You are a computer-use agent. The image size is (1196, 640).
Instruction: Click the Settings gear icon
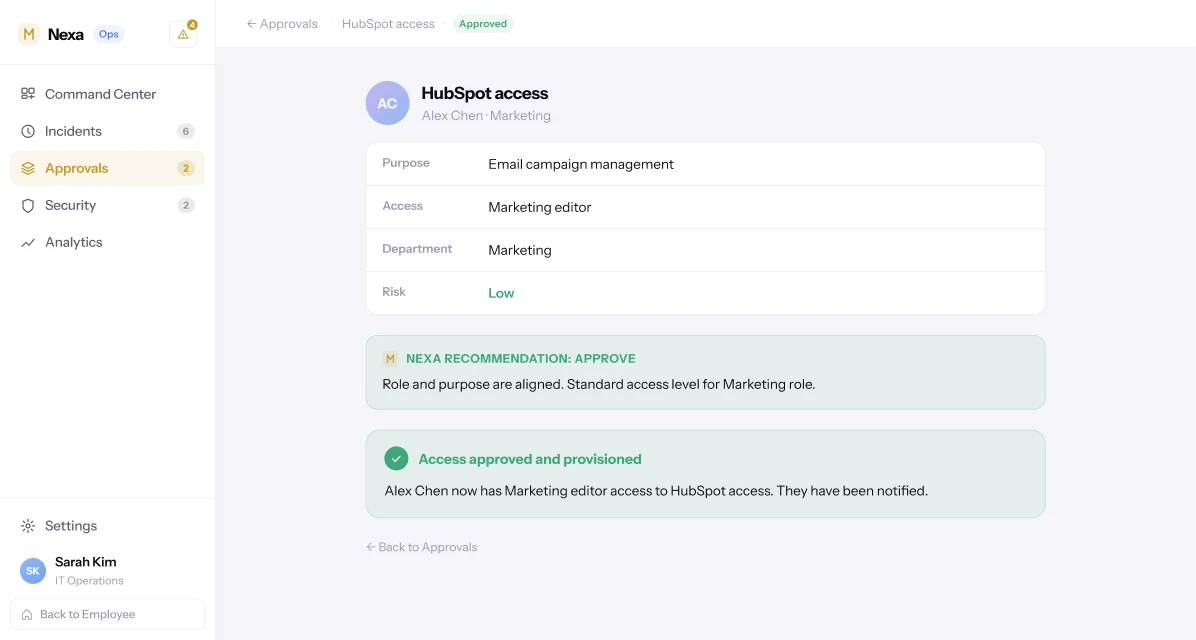[27, 526]
